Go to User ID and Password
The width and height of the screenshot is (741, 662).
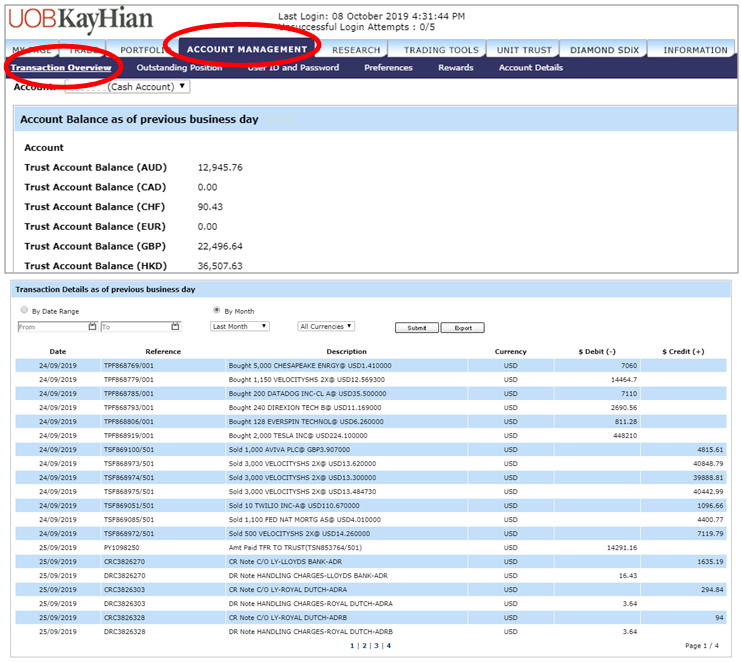pyautogui.click(x=293, y=68)
